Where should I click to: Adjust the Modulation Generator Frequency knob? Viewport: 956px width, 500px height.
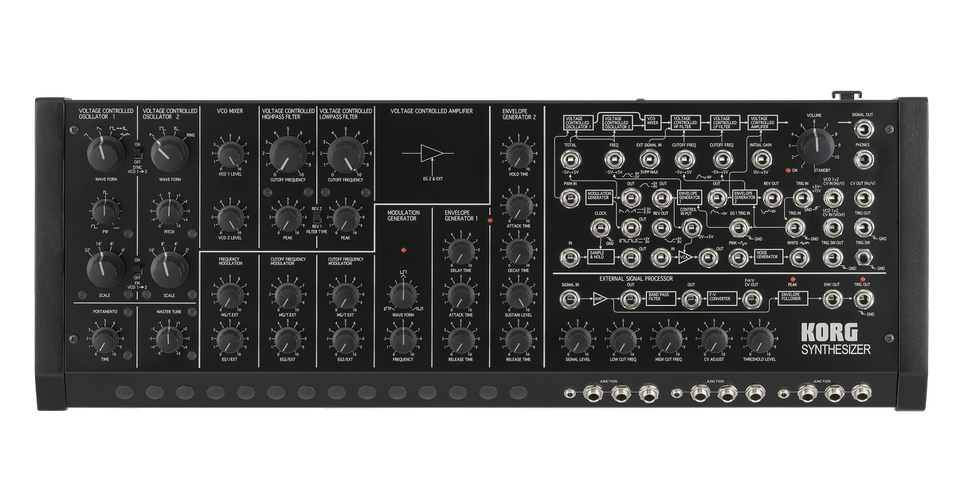pyautogui.click(x=403, y=340)
